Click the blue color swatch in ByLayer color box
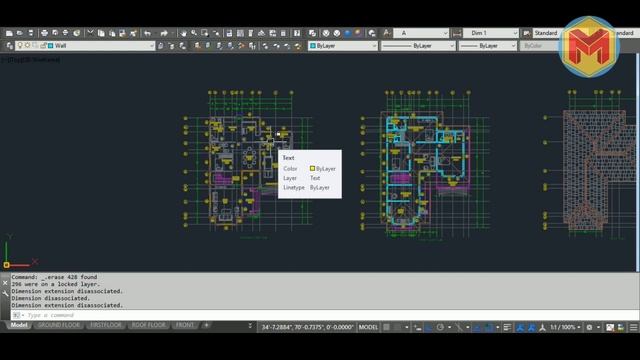 coord(313,46)
